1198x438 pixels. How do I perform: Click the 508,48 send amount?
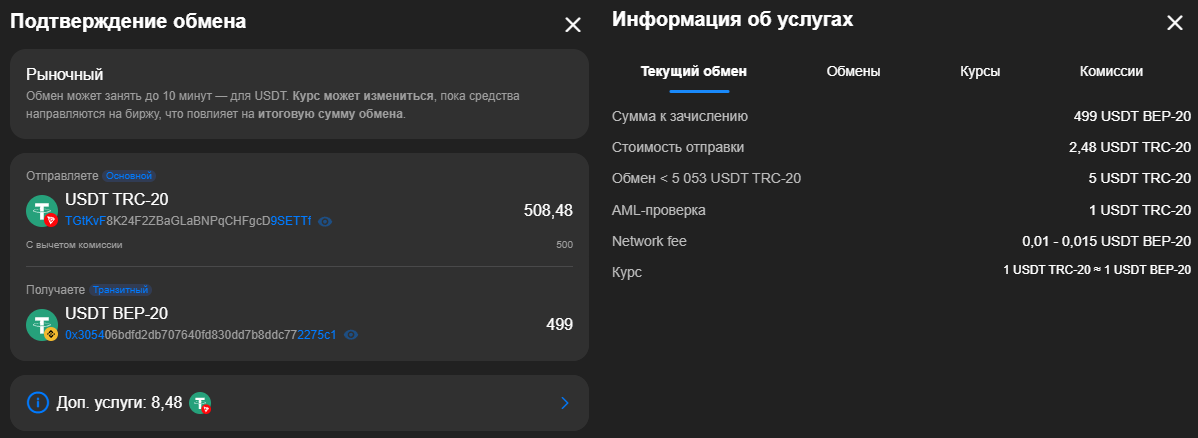click(549, 210)
